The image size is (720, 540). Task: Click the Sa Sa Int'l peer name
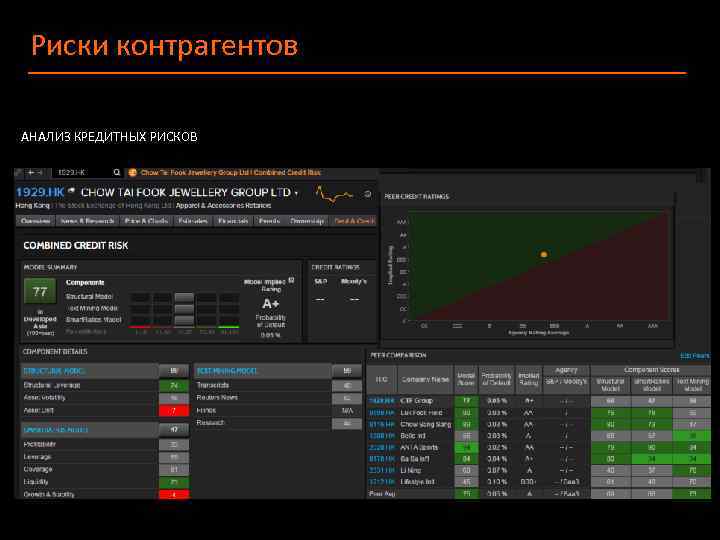click(415, 459)
